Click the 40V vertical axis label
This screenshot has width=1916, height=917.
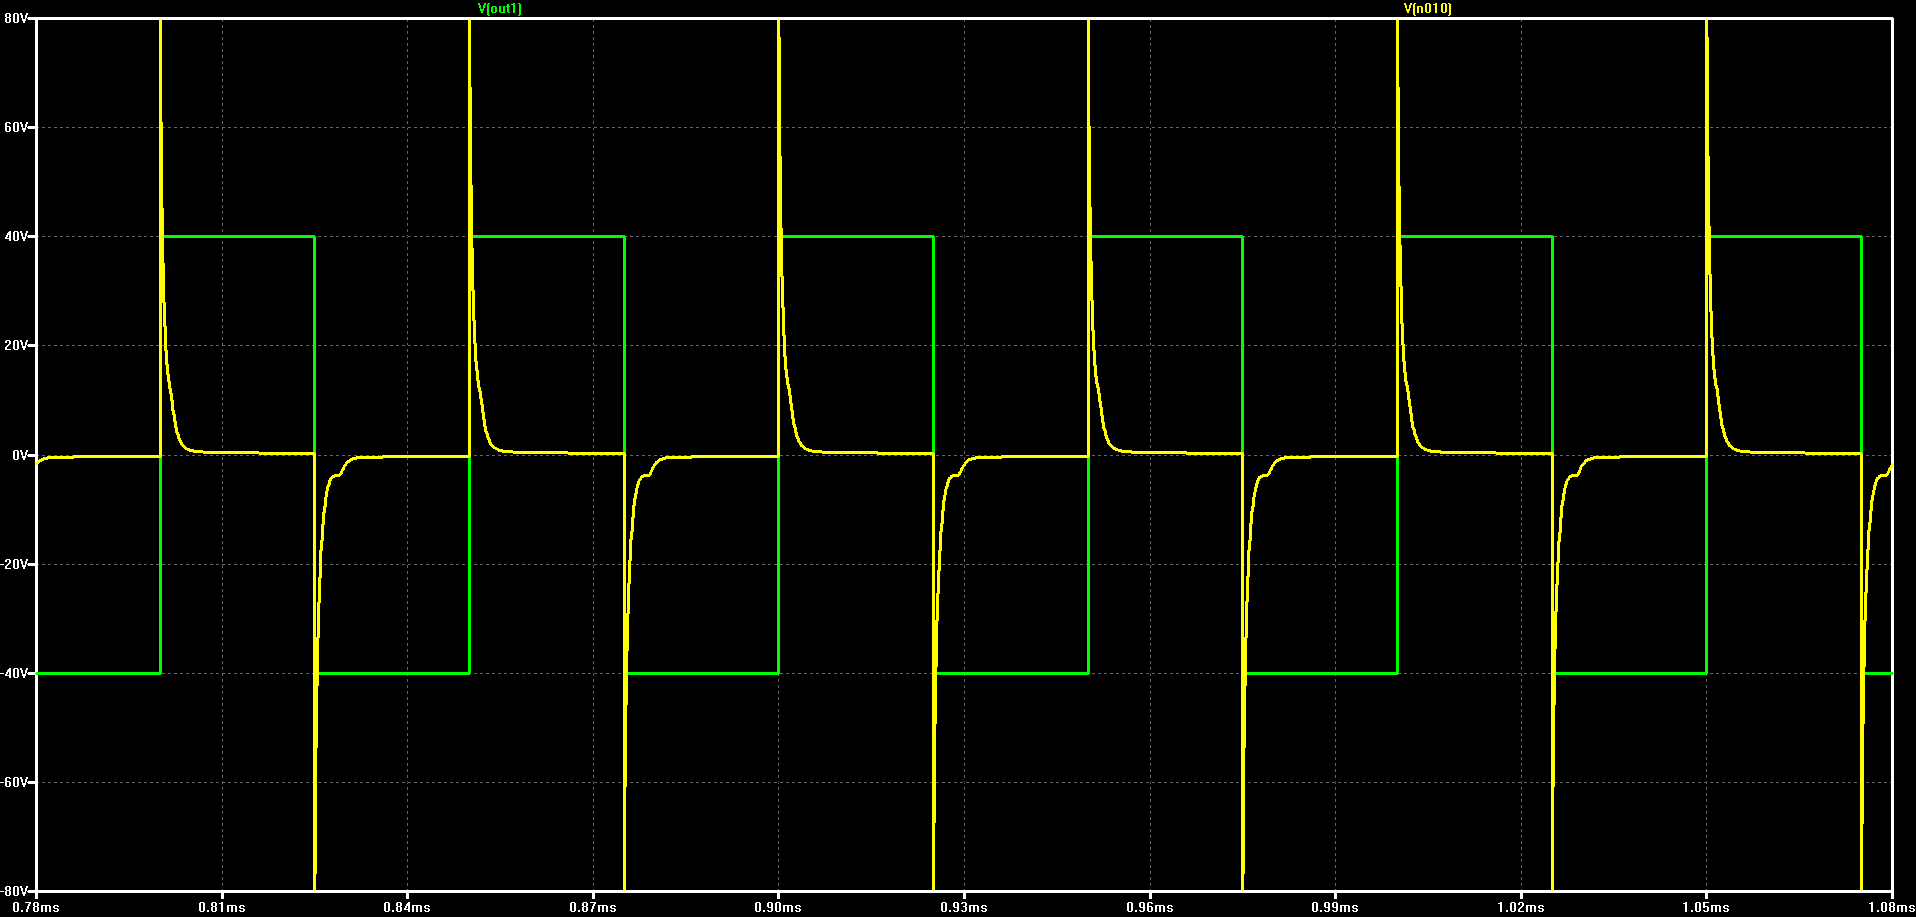(16, 237)
